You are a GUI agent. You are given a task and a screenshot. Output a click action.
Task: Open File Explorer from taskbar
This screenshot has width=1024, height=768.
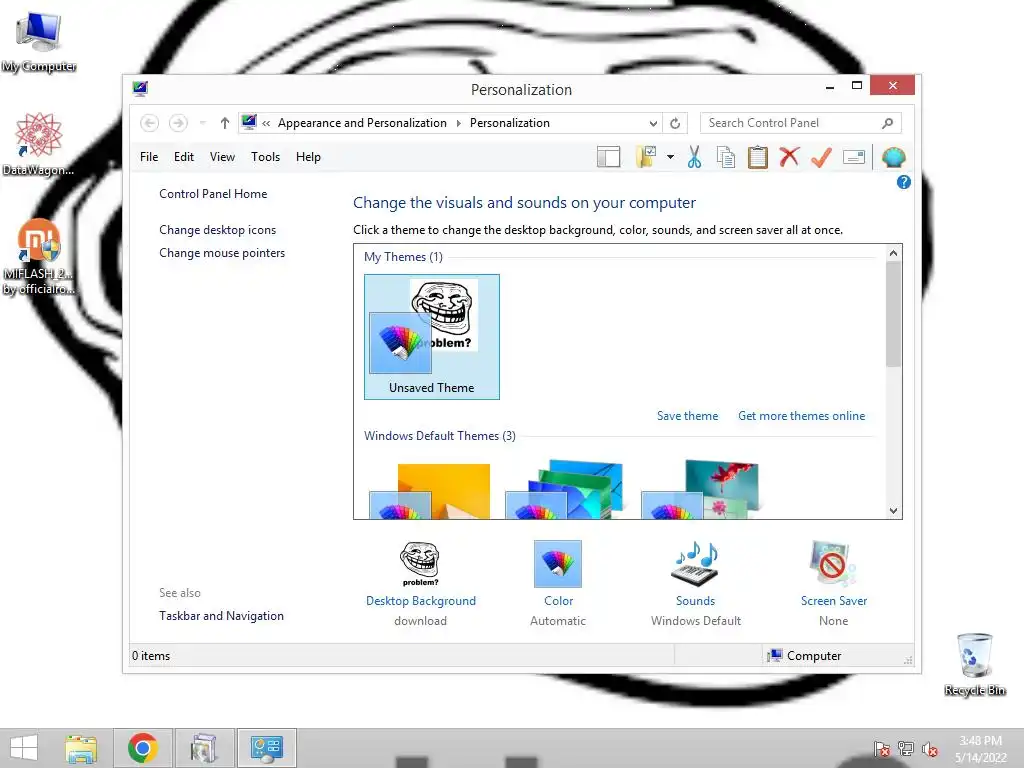point(81,748)
